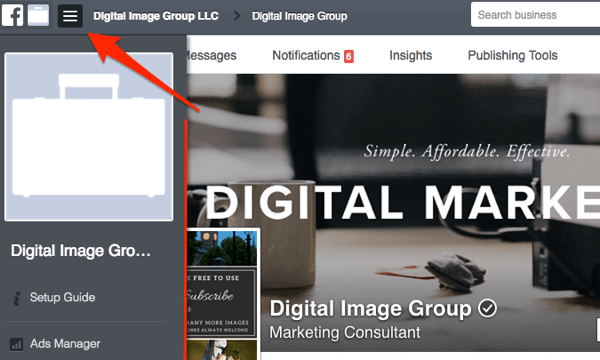Click the large briefcase business profile image

(x=89, y=137)
